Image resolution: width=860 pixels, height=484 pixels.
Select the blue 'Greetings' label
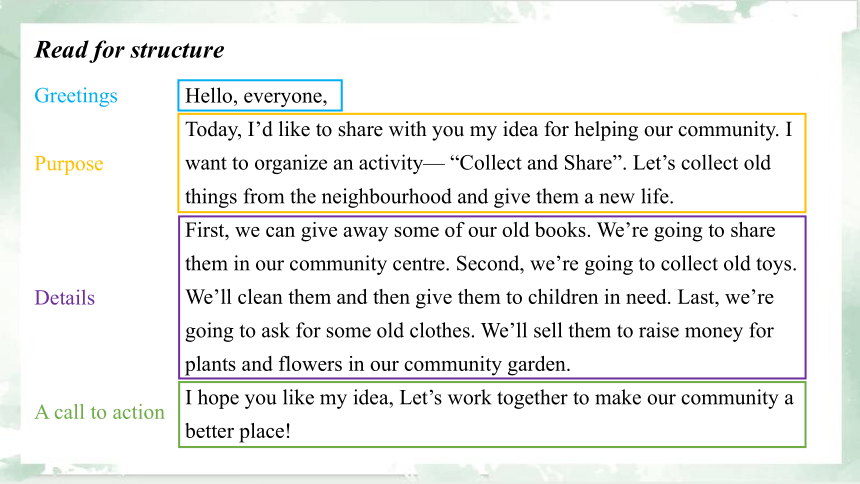pyautogui.click(x=76, y=95)
